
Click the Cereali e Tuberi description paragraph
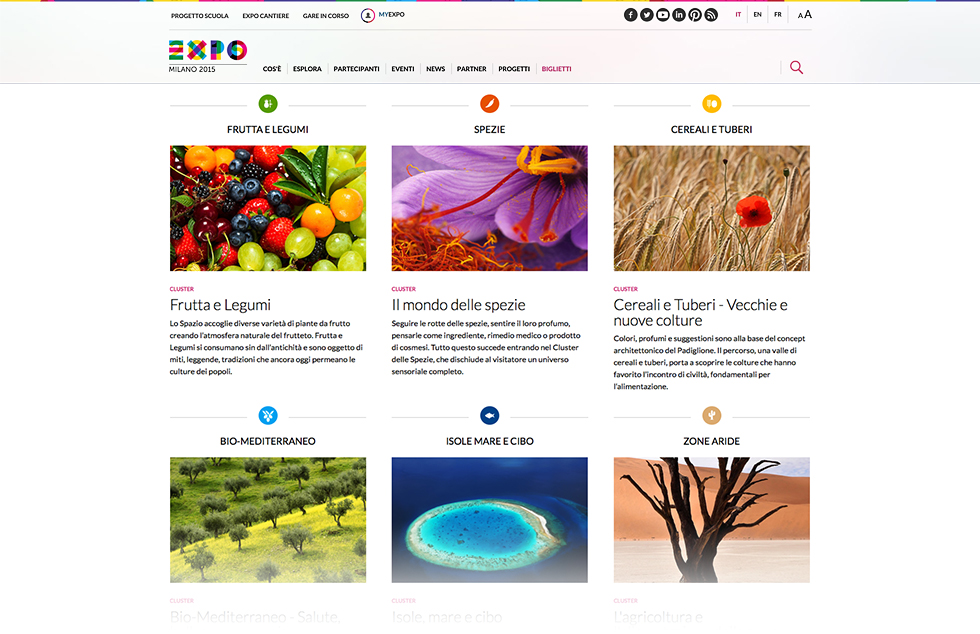point(709,362)
